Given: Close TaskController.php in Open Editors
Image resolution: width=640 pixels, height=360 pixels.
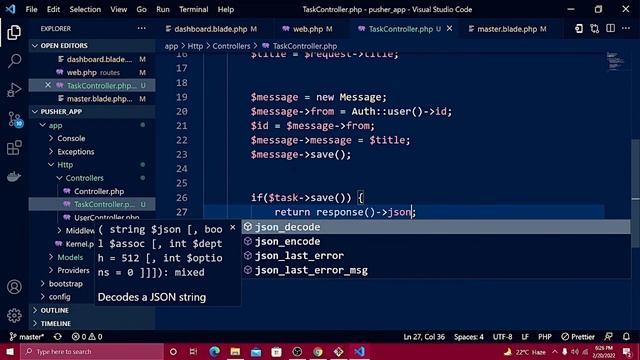Looking at the screenshot, I should click(x=48, y=85).
